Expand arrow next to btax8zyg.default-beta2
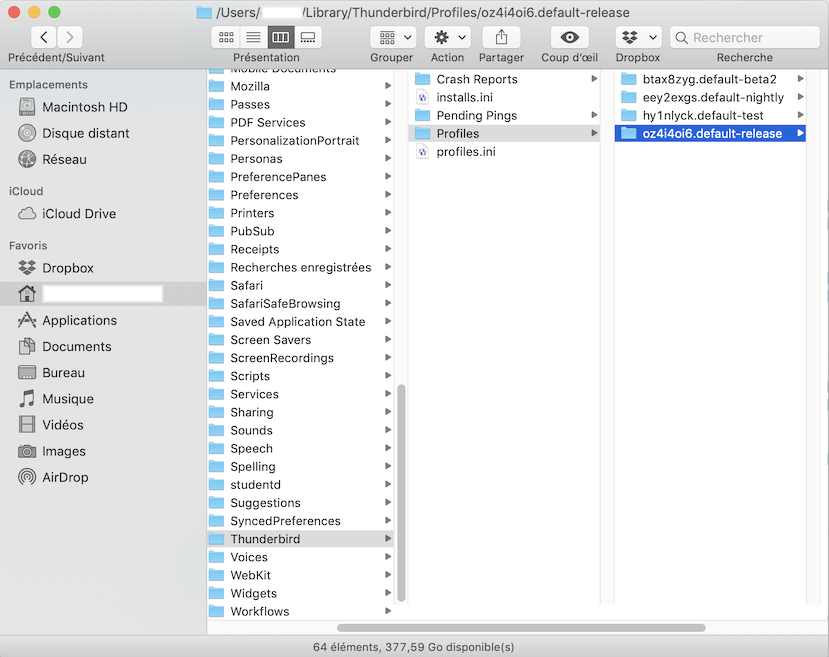The image size is (829, 657). pos(800,79)
